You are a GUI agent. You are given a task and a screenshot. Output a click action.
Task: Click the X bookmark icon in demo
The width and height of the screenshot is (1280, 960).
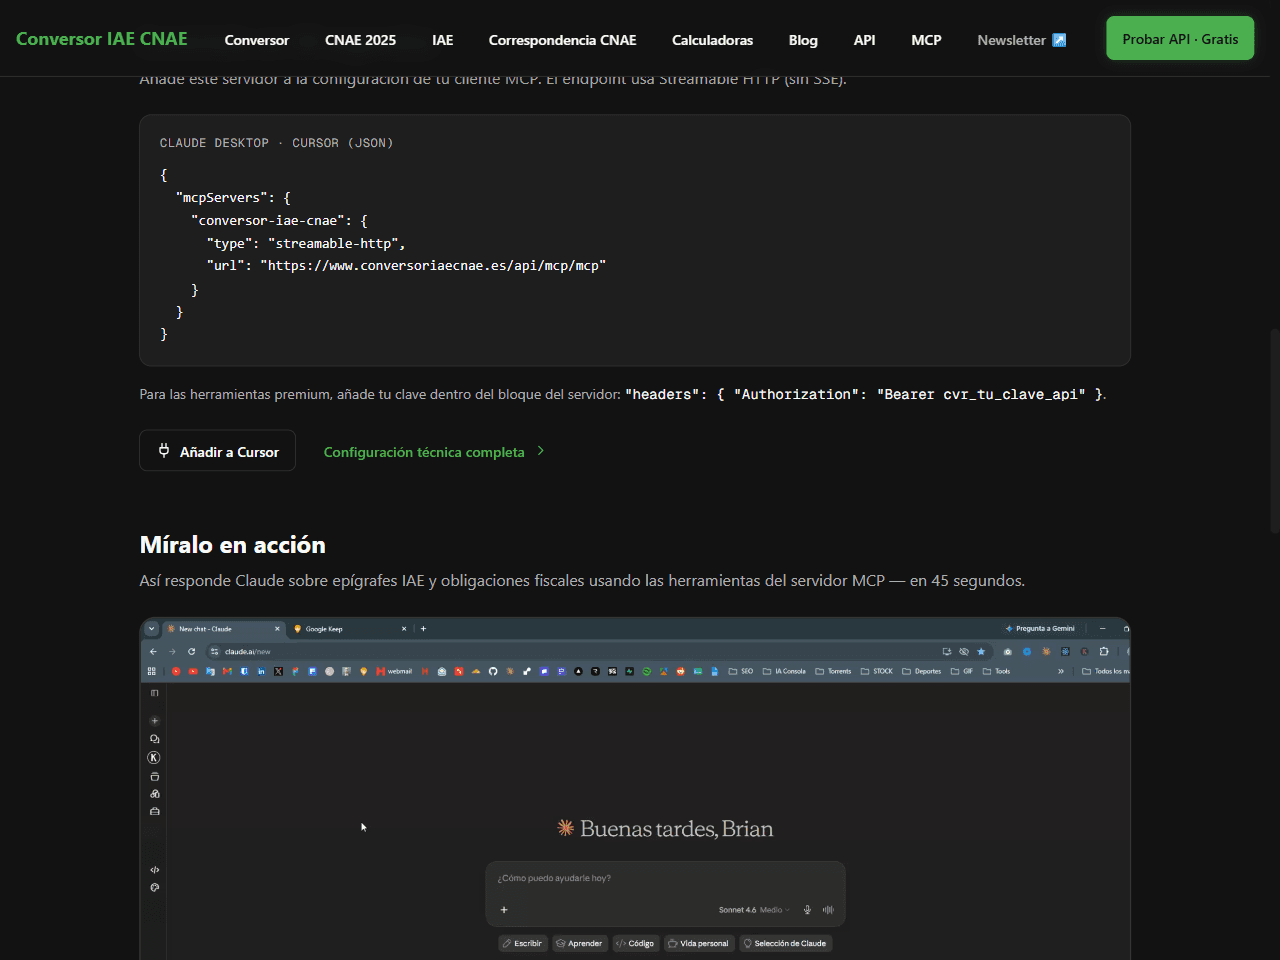[x=278, y=671]
